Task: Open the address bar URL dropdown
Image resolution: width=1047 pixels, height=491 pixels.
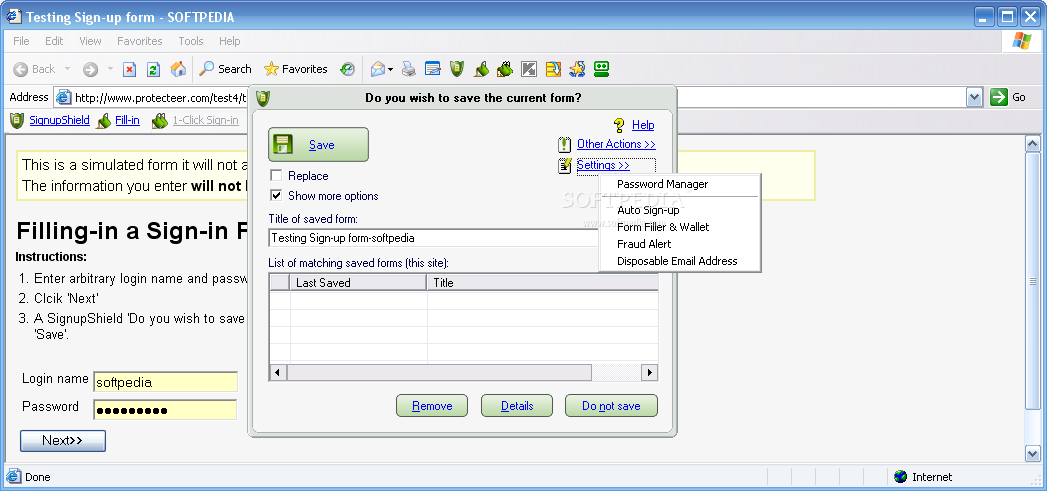Action: [974, 98]
